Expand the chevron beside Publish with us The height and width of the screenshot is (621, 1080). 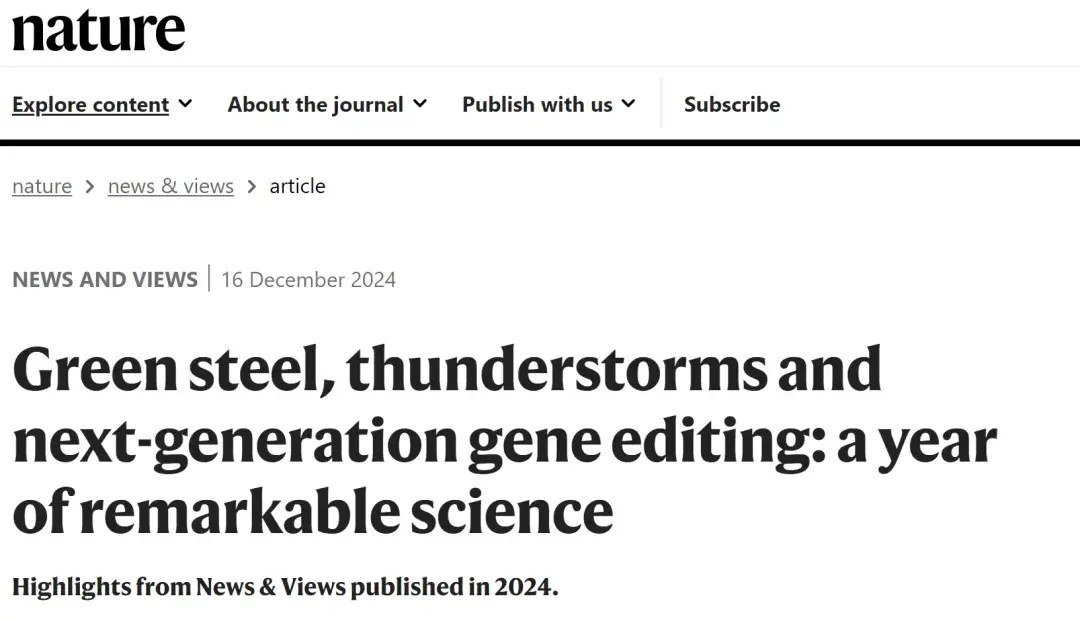[x=628, y=104]
